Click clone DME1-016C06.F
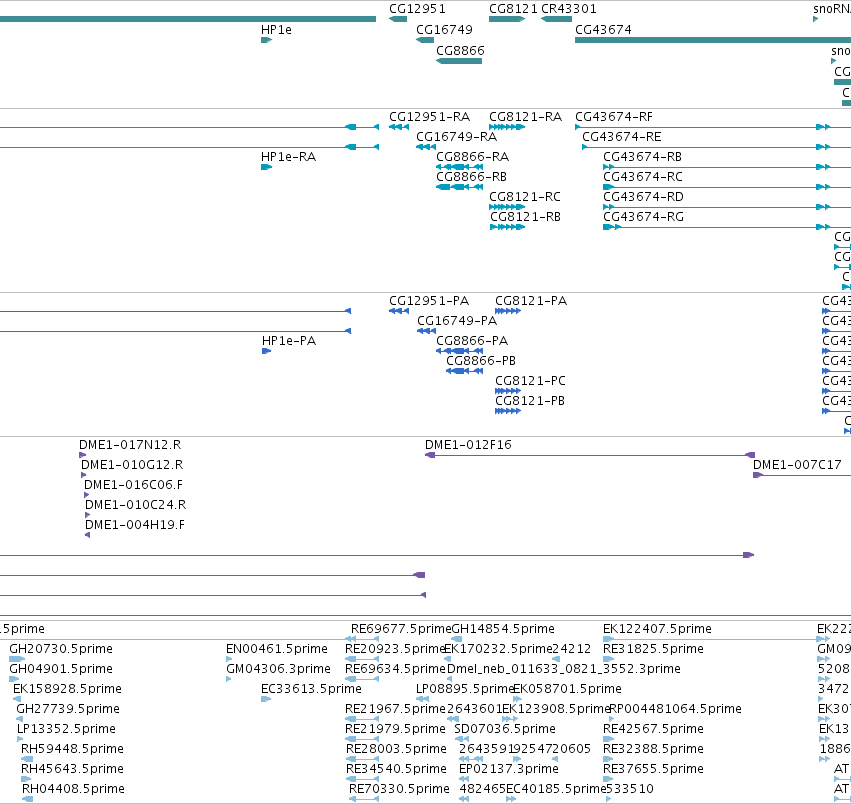The image size is (851, 804). [133, 485]
